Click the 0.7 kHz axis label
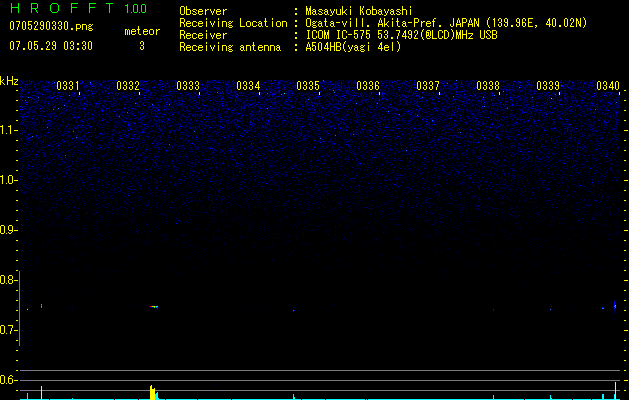629x400 pixels. 7,330
